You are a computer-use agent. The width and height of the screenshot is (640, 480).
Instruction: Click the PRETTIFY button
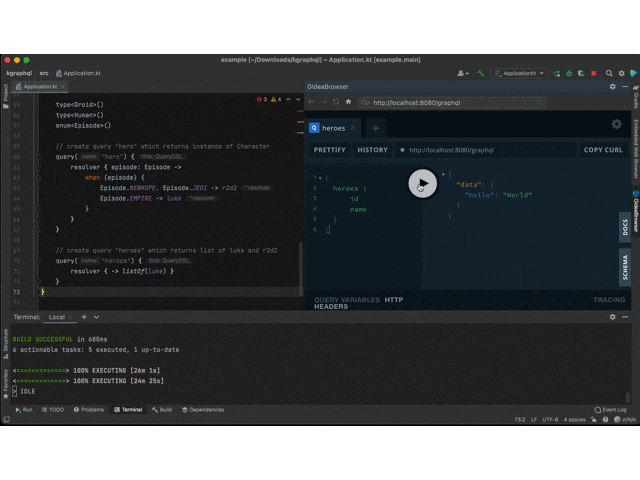(329, 150)
